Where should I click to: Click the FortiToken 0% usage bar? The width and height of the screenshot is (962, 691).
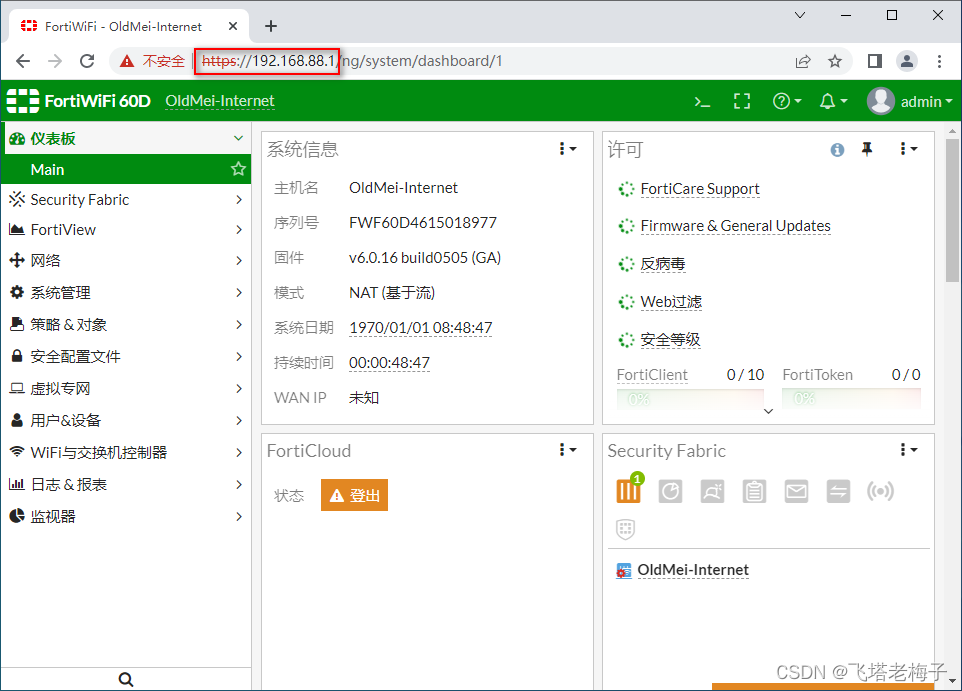[x=851, y=399]
